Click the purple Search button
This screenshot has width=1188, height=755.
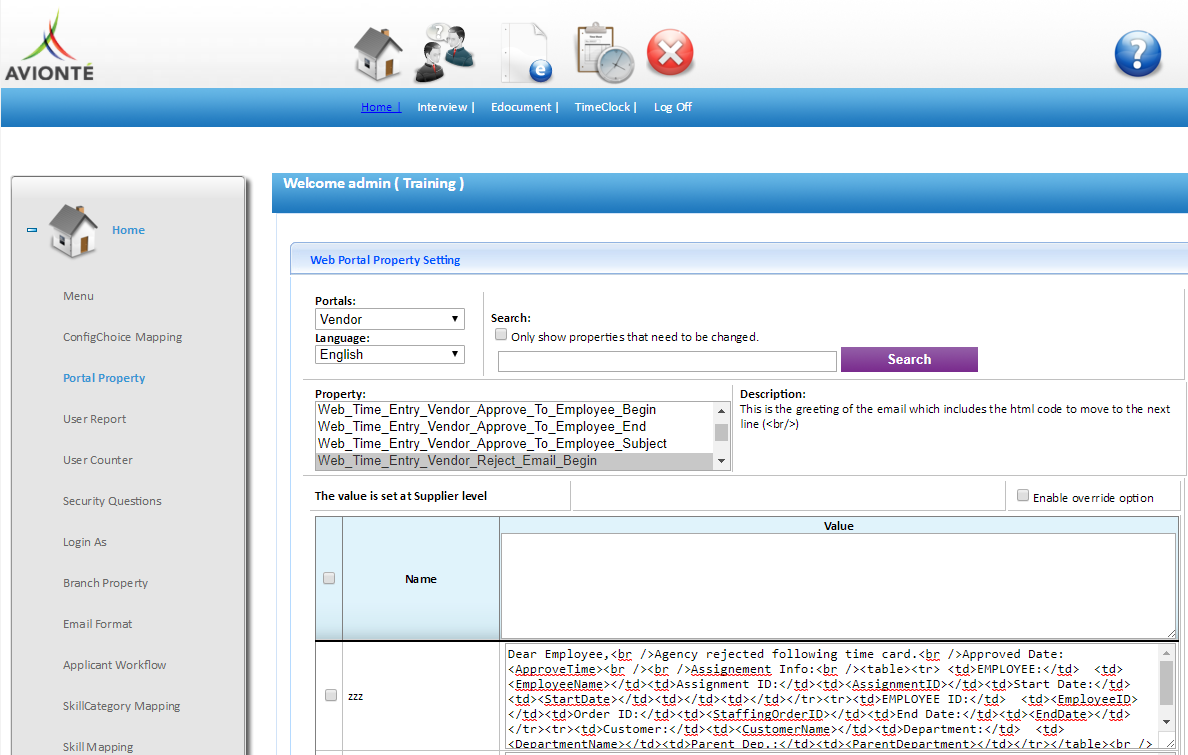pos(909,359)
